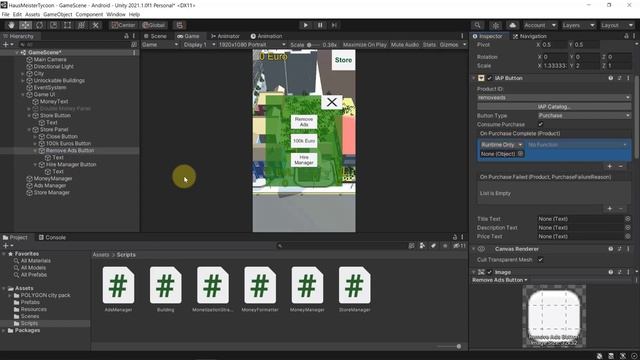The image size is (640, 360).
Task: Open IAP Button component help icon
Action: [611, 78]
